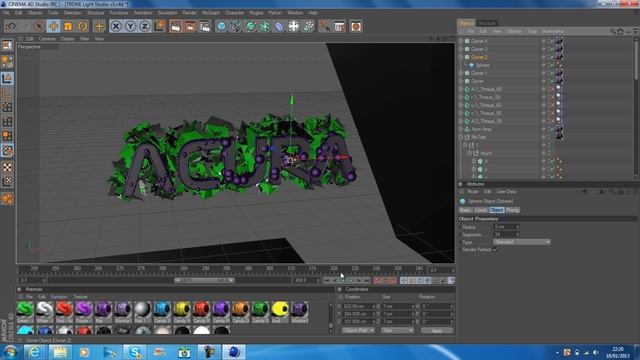Select the Cloner 2 object in the tree
This screenshot has width=640, height=360.
[x=479, y=58]
